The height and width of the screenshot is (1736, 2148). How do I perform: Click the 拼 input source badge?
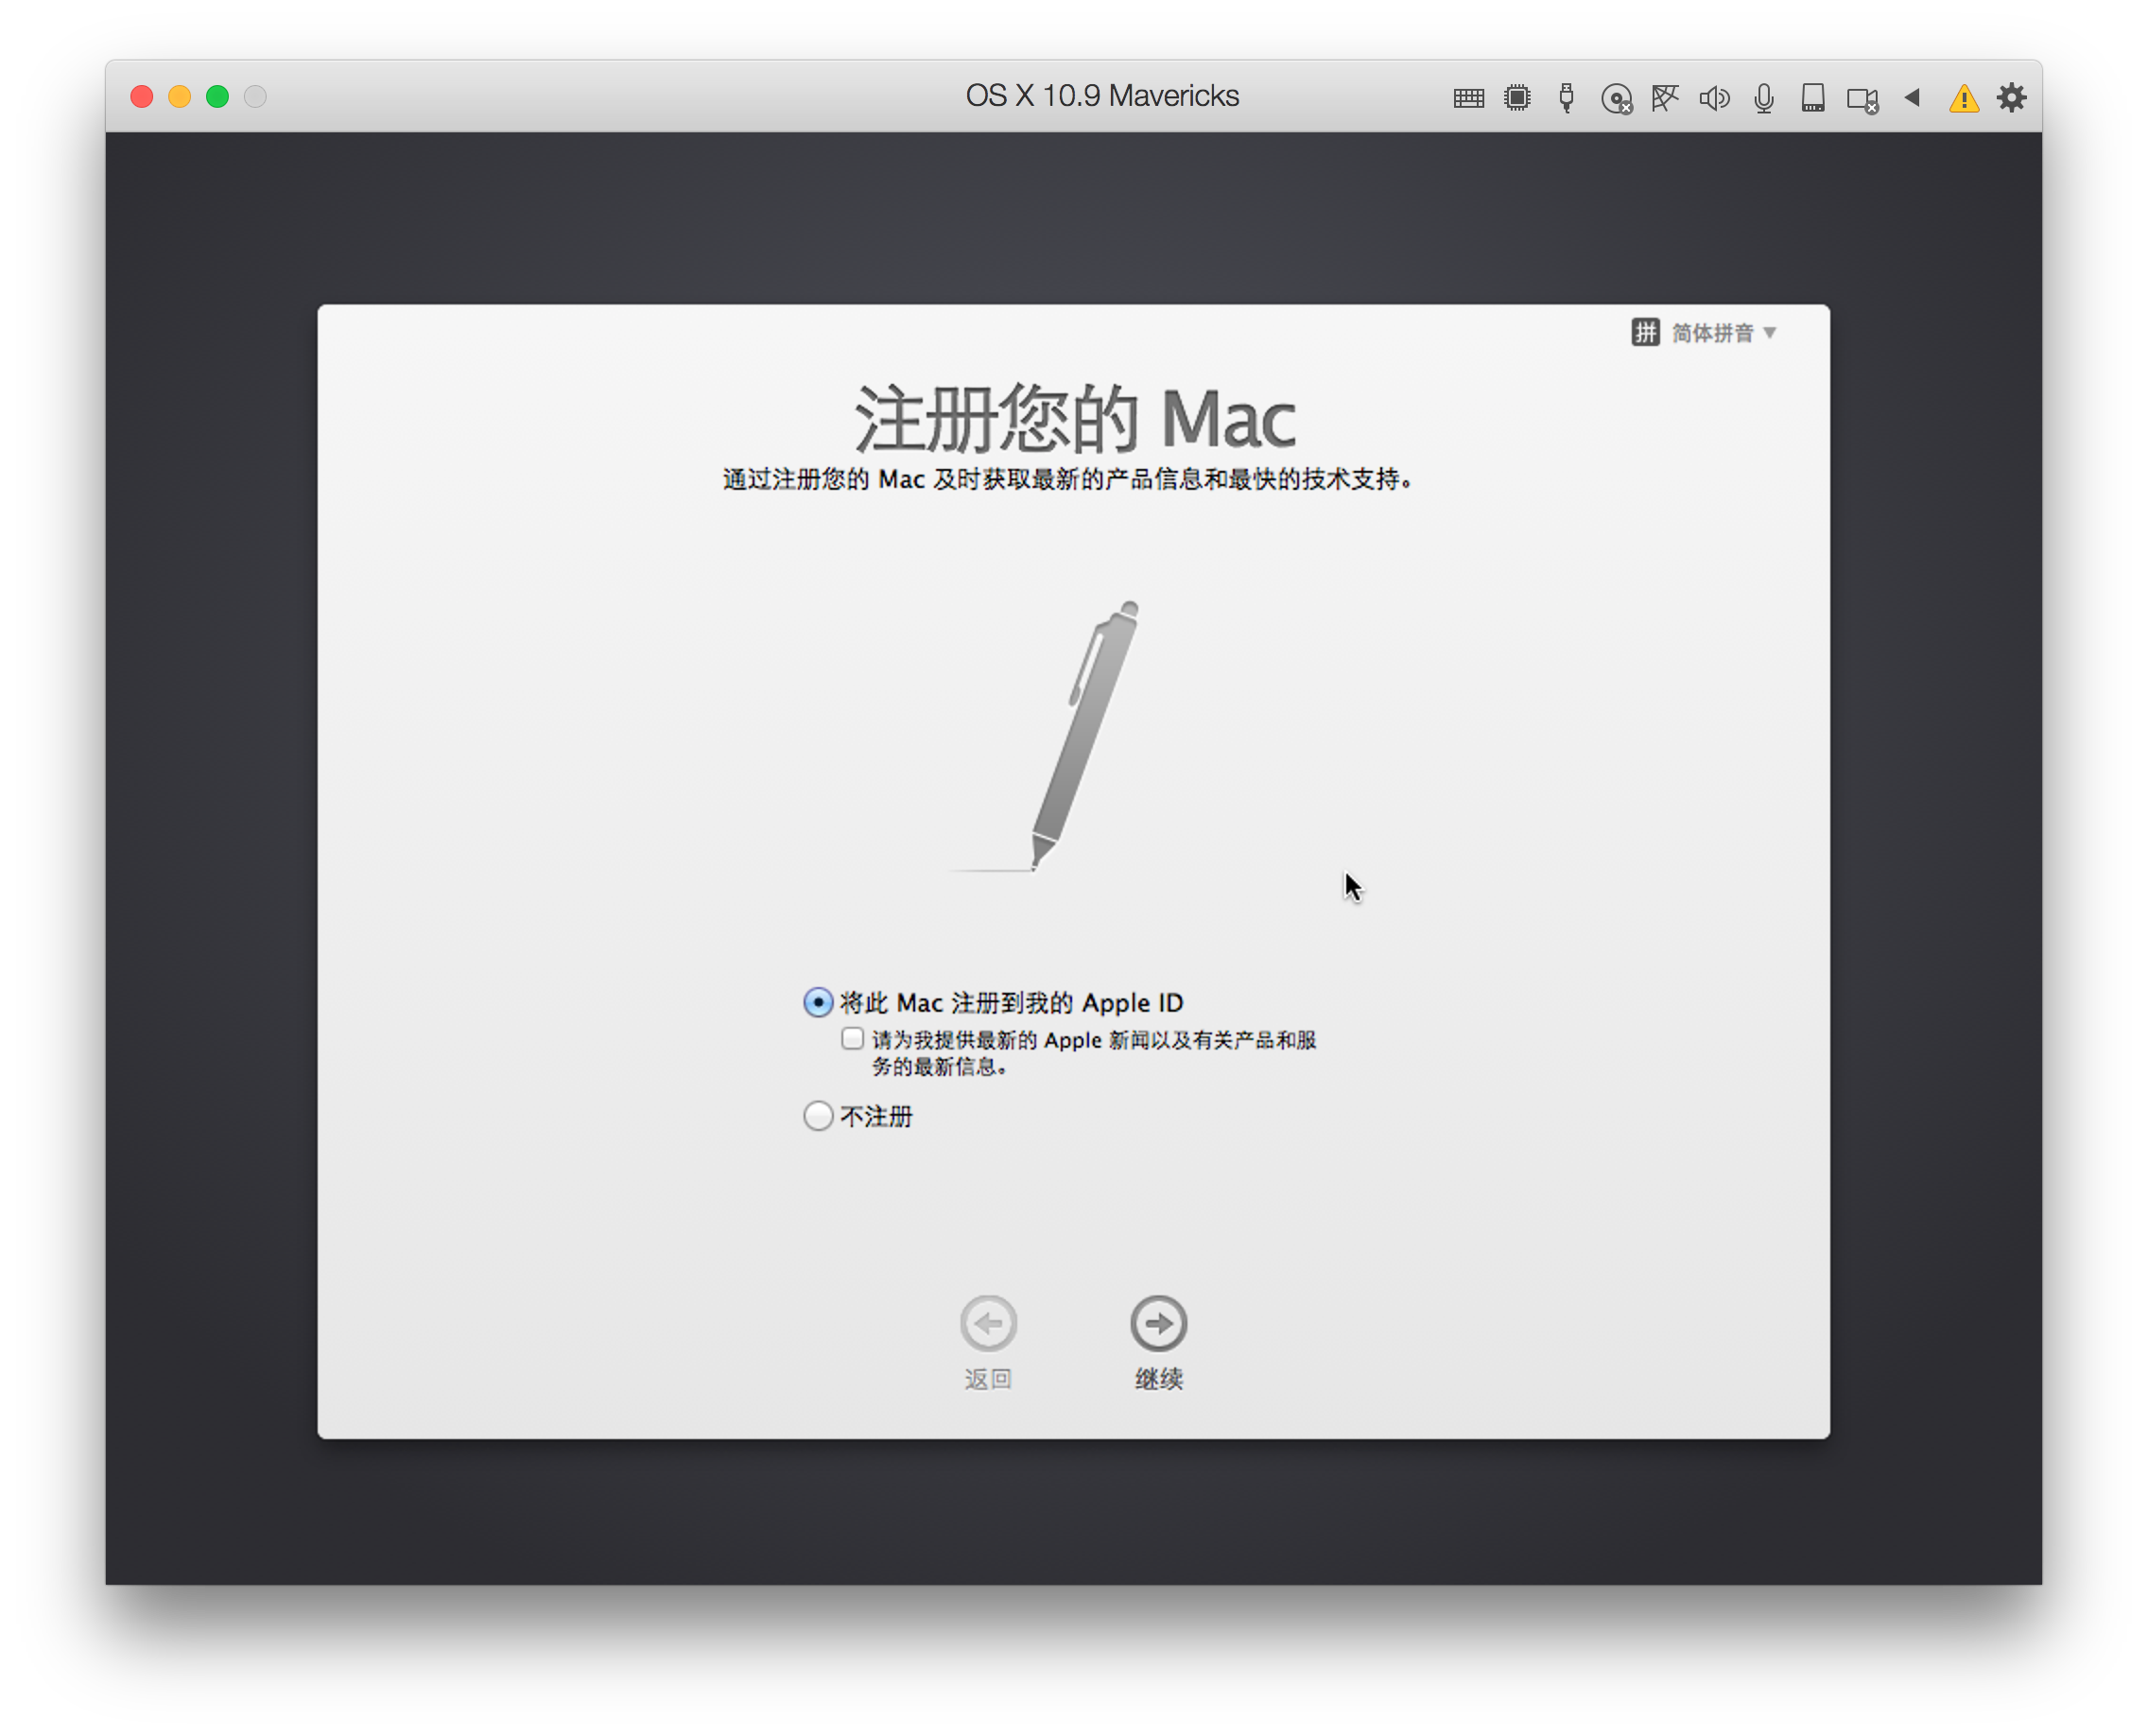pos(1645,333)
